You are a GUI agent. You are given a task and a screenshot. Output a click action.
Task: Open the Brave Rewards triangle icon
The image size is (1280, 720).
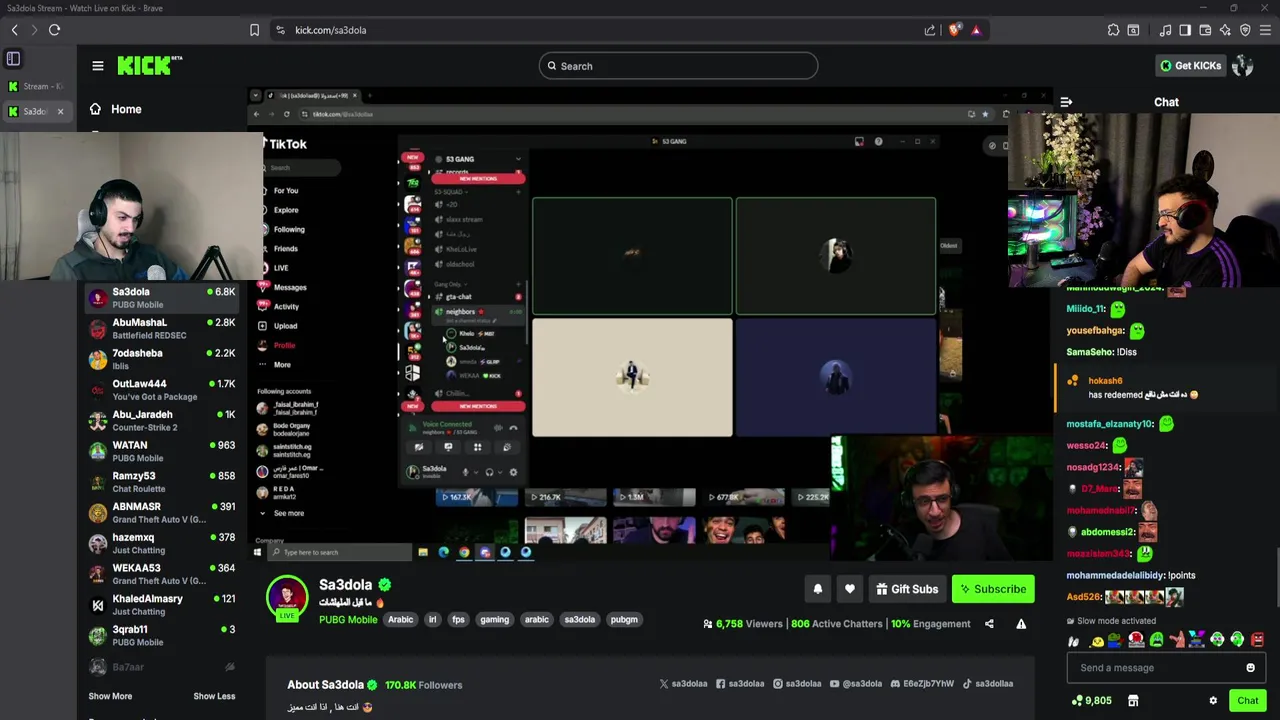pyautogui.click(x=976, y=30)
